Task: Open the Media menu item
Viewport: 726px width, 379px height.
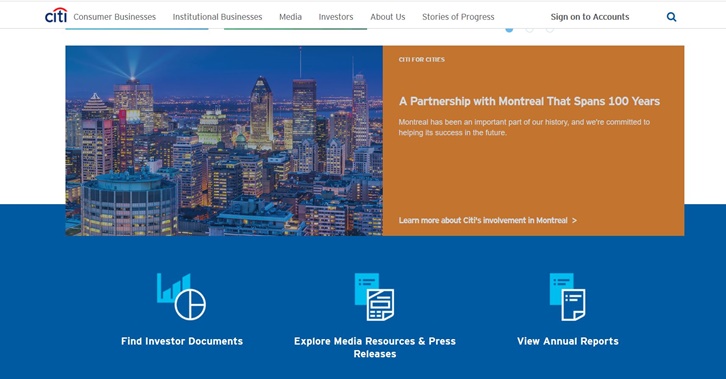Action: [290, 17]
